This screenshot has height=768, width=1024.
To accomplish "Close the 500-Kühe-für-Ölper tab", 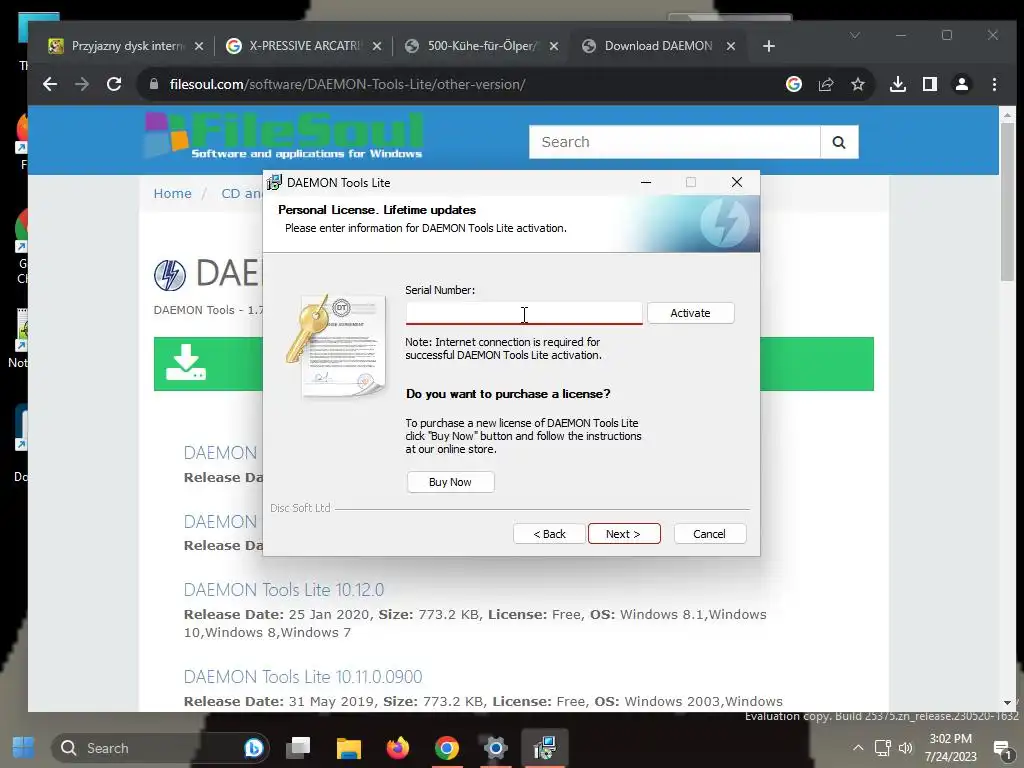I will (554, 46).
